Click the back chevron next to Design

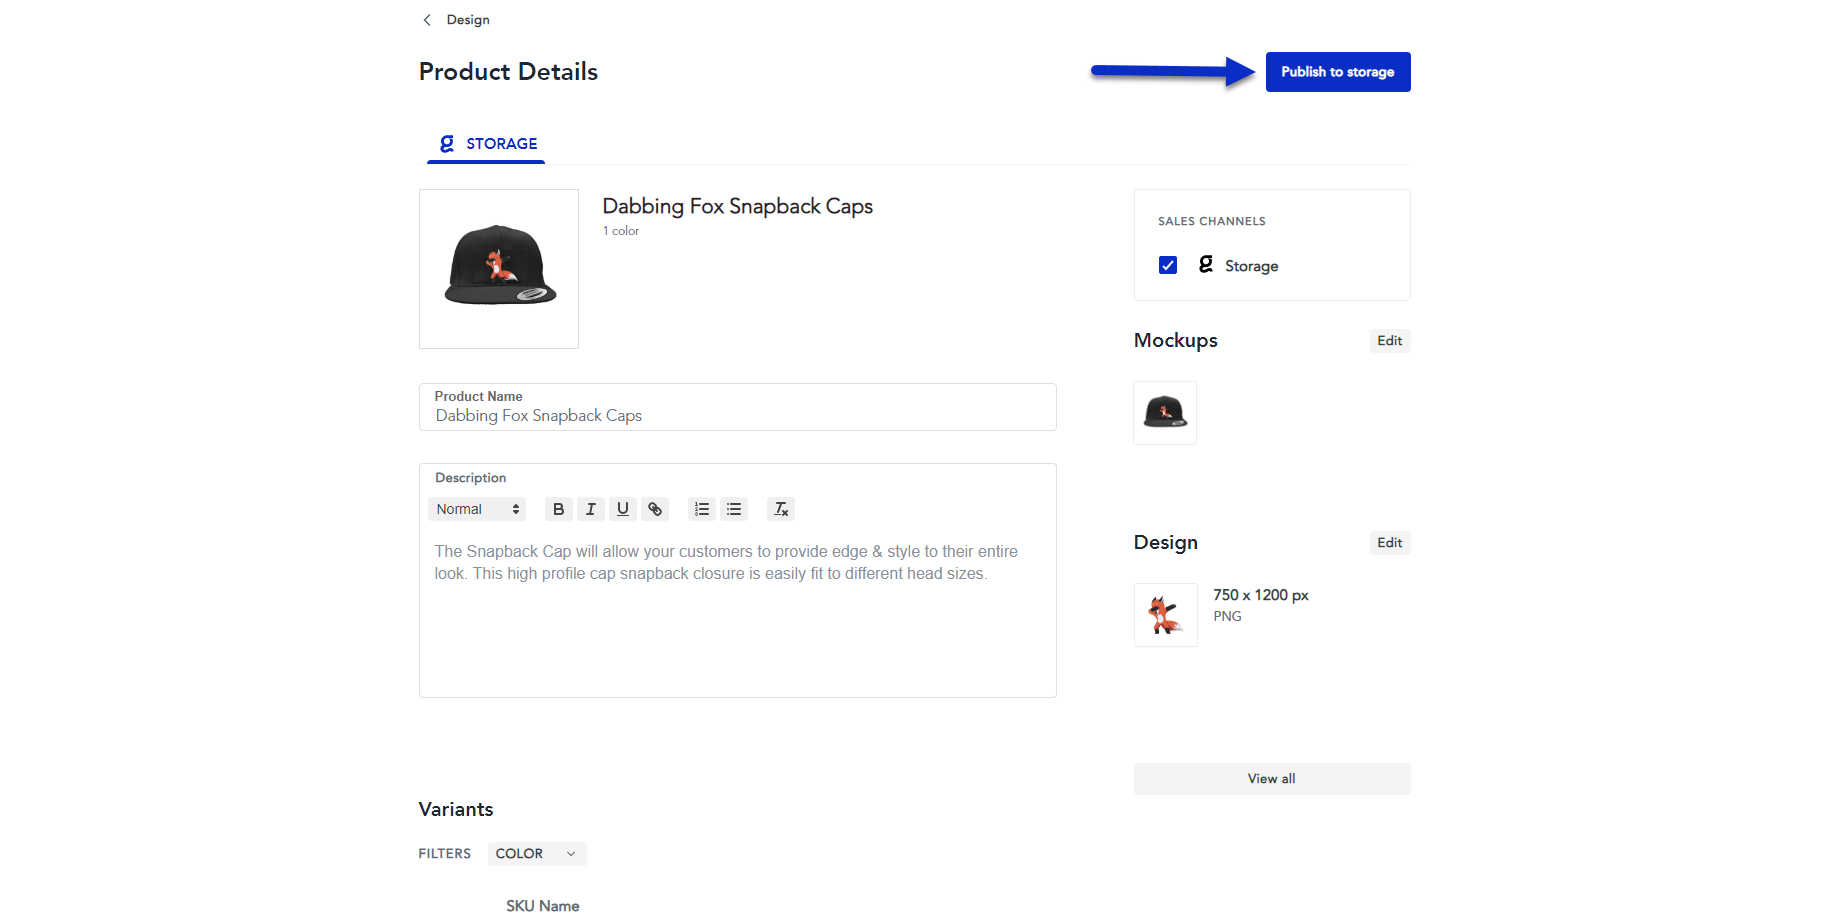pyautogui.click(x=427, y=19)
